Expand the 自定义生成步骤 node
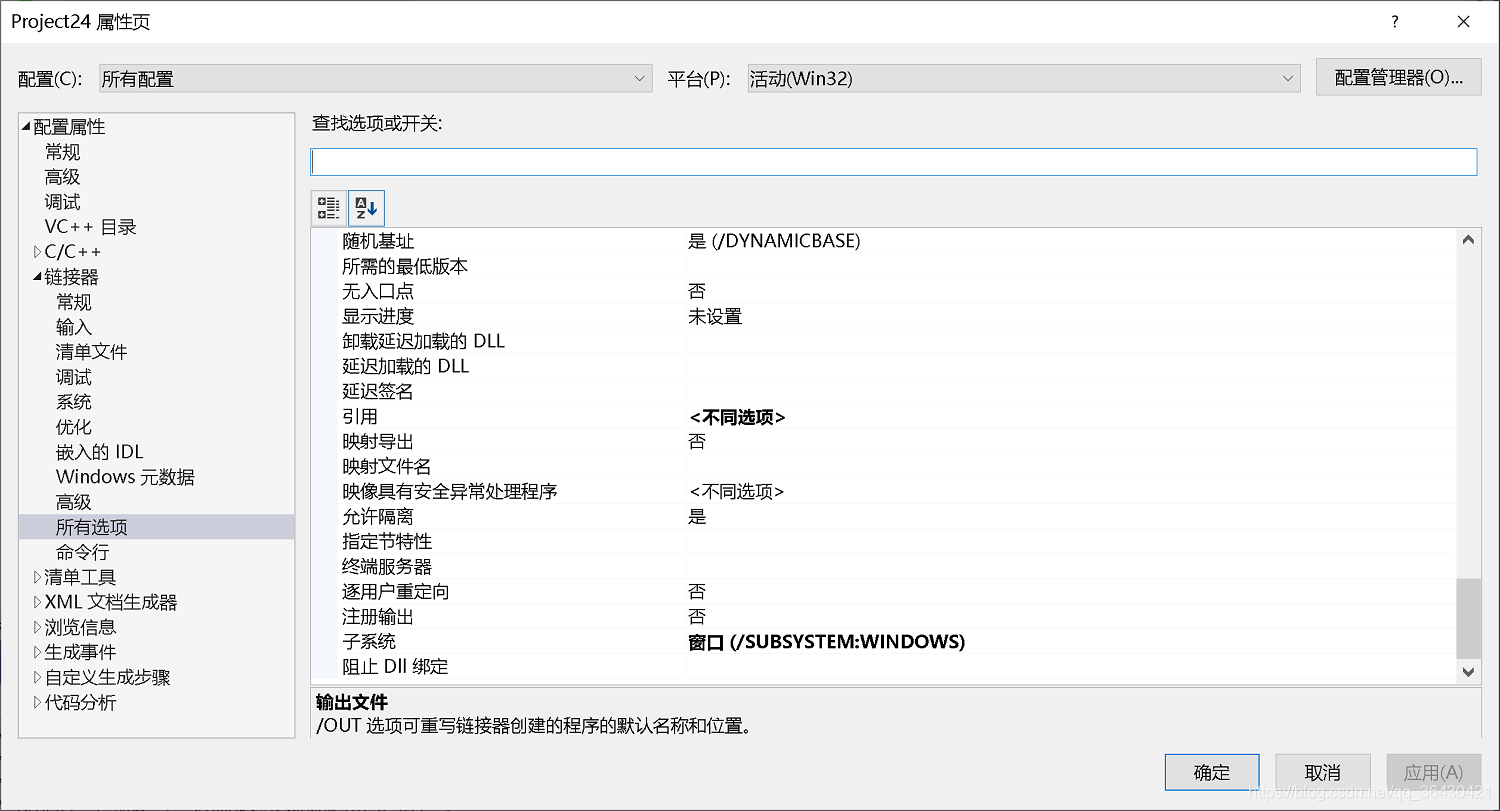This screenshot has height=811, width=1500. click(38, 677)
